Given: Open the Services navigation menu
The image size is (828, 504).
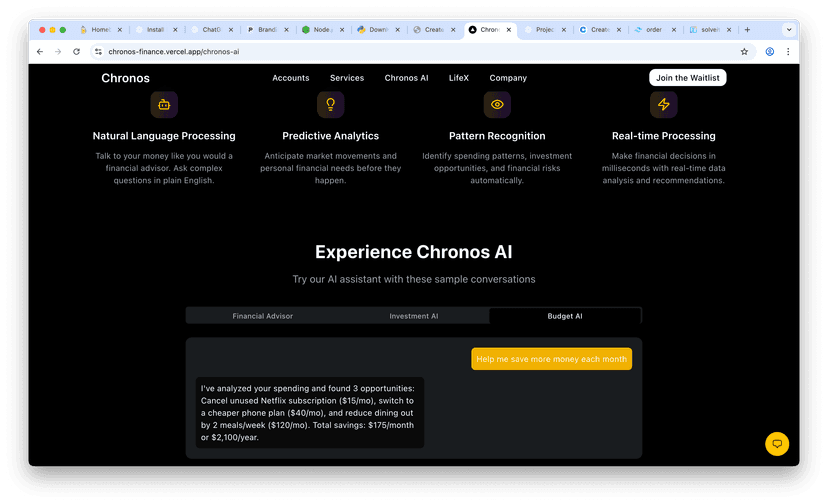Looking at the screenshot, I should (347, 78).
